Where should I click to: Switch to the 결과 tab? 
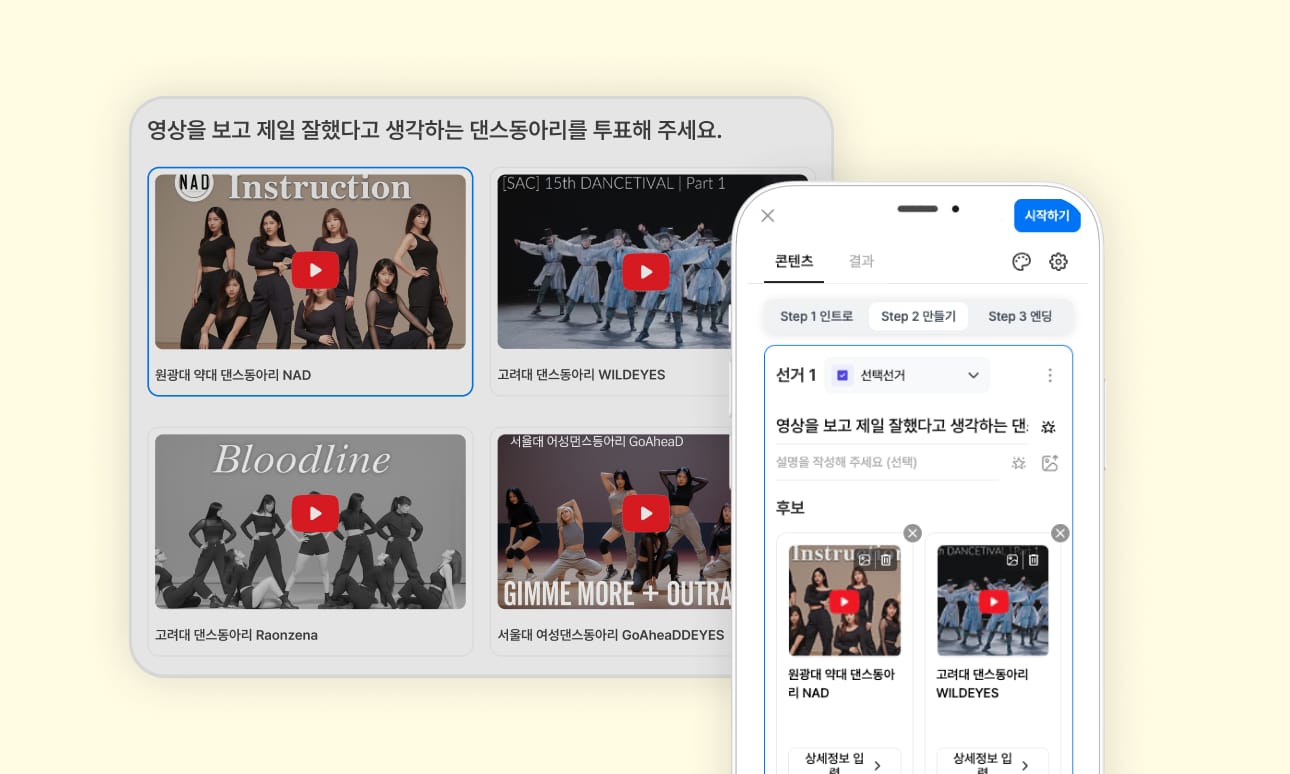click(861, 261)
